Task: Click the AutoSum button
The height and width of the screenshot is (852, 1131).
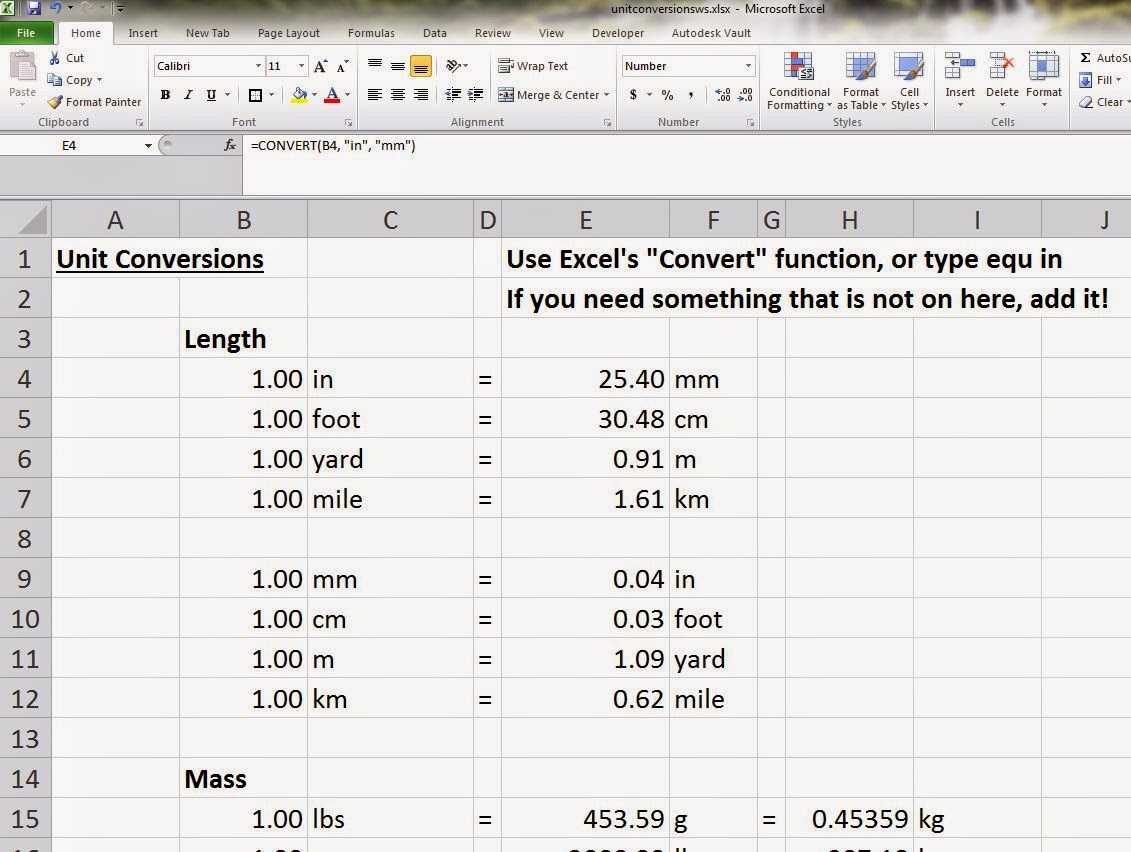Action: pyautogui.click(x=1104, y=58)
